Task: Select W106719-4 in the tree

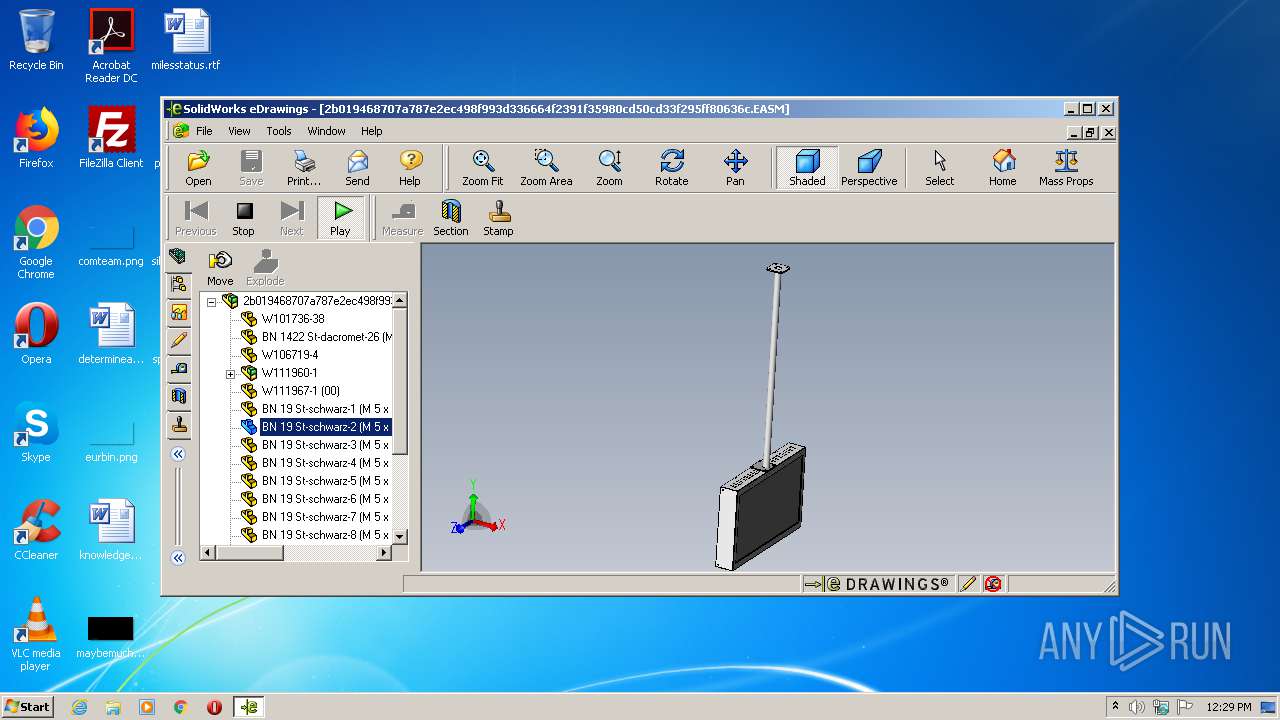Action: coord(290,355)
